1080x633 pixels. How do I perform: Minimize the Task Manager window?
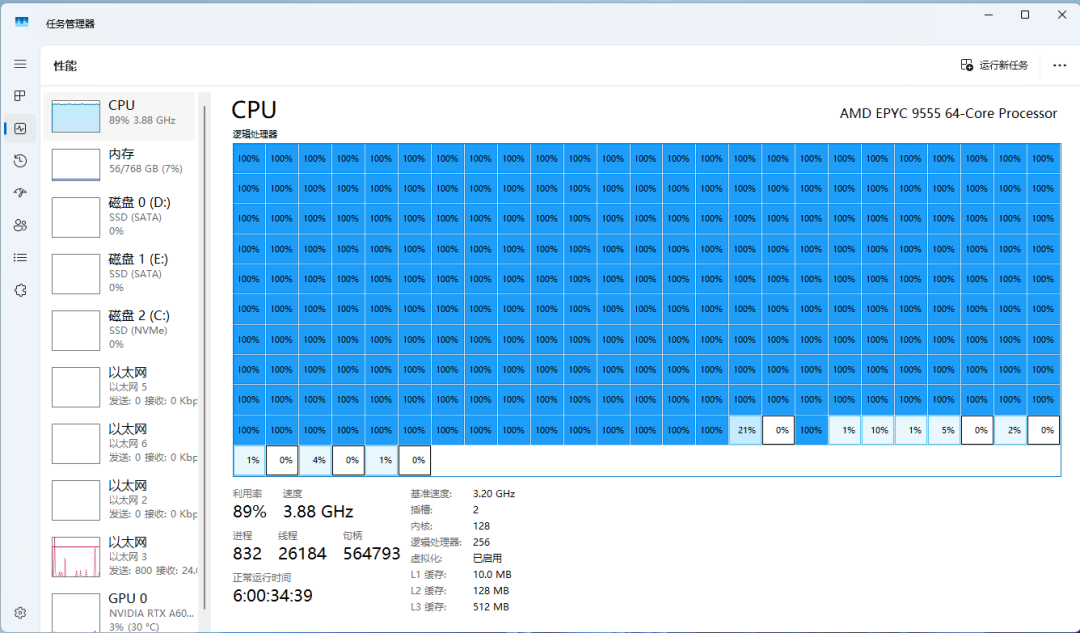[x=988, y=14]
